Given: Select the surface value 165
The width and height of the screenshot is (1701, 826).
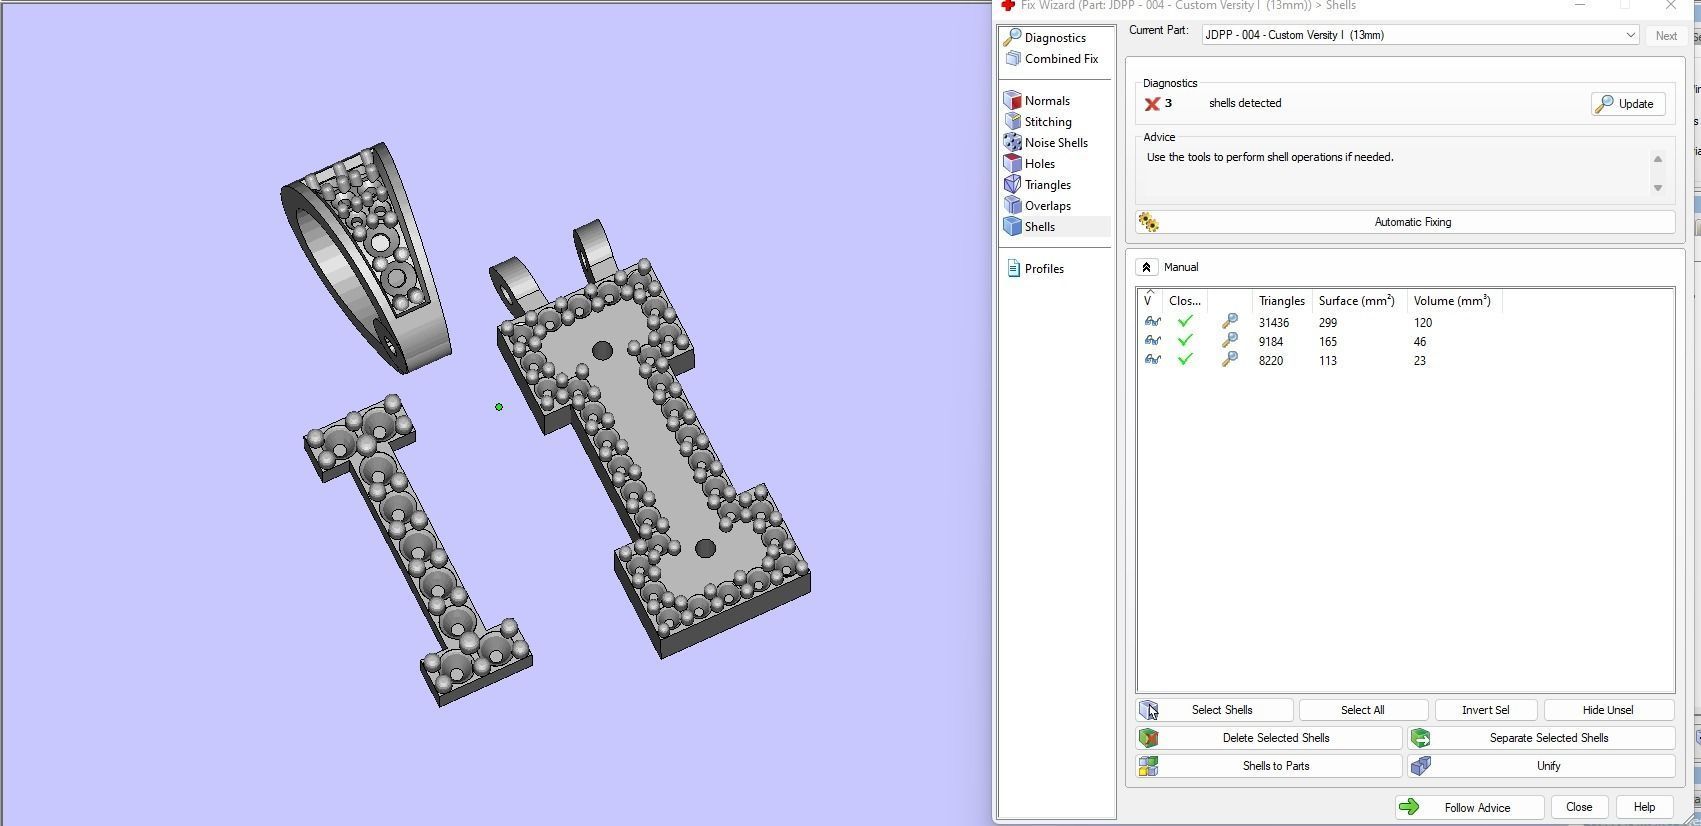Looking at the screenshot, I should point(1328,342).
